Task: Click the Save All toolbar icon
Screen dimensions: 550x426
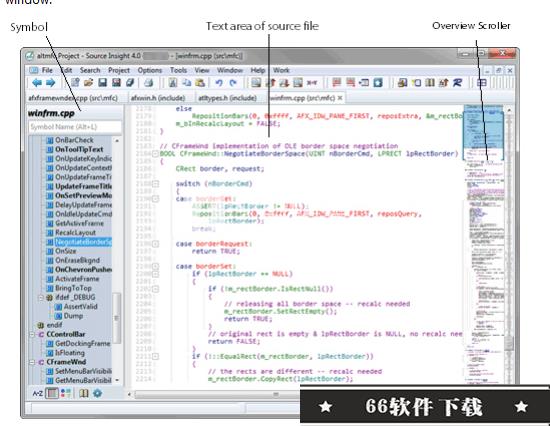Action: pyautogui.click(x=116, y=83)
